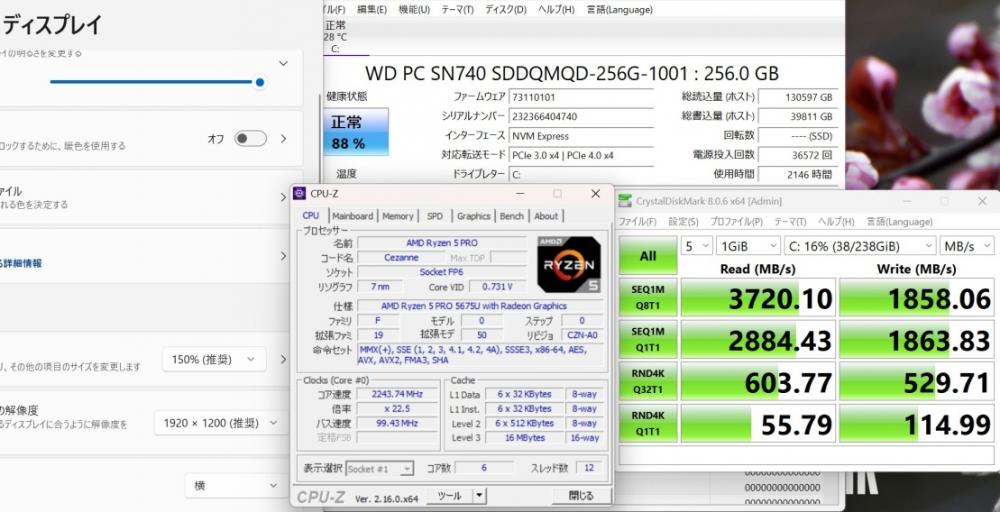
Task: Click the ツール button in CPU-Z
Action: click(x=450, y=495)
